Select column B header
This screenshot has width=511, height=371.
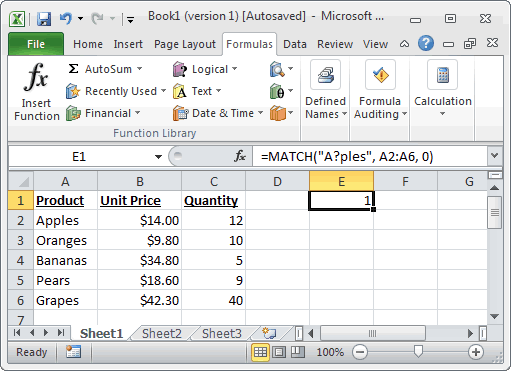point(140,181)
